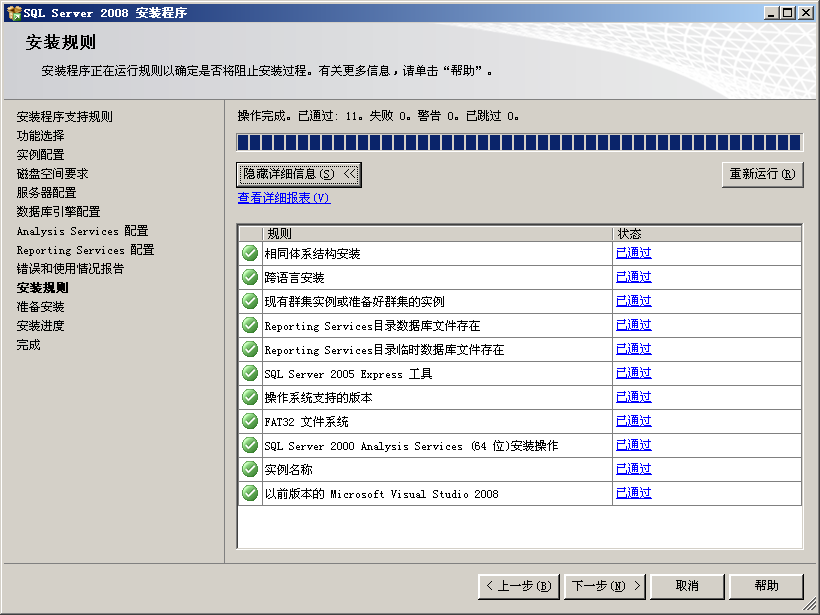The image size is (820, 615).
Task: Click rule text FAT32 文件系统
Action: click(x=306, y=422)
